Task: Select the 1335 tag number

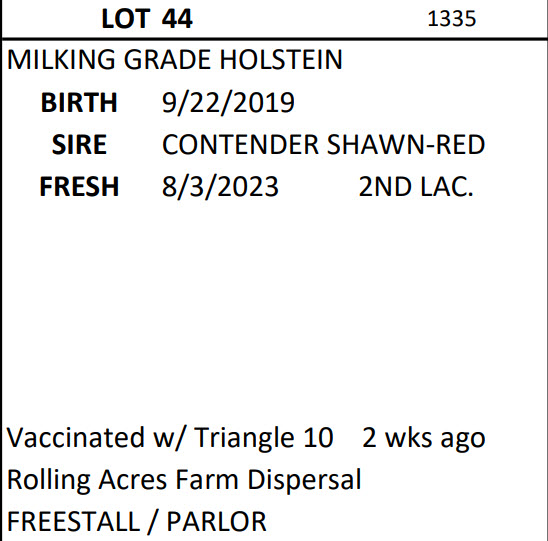Action: click(x=452, y=19)
